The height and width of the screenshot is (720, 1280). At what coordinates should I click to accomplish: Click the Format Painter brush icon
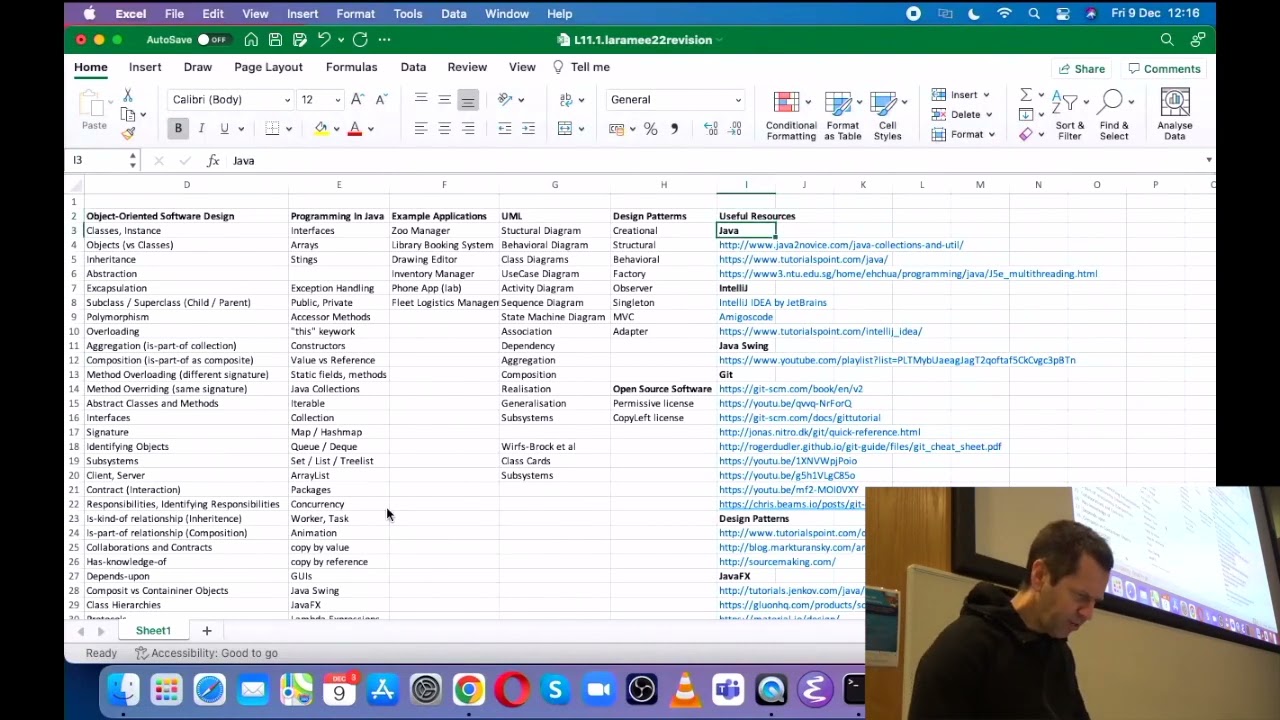click(128, 133)
